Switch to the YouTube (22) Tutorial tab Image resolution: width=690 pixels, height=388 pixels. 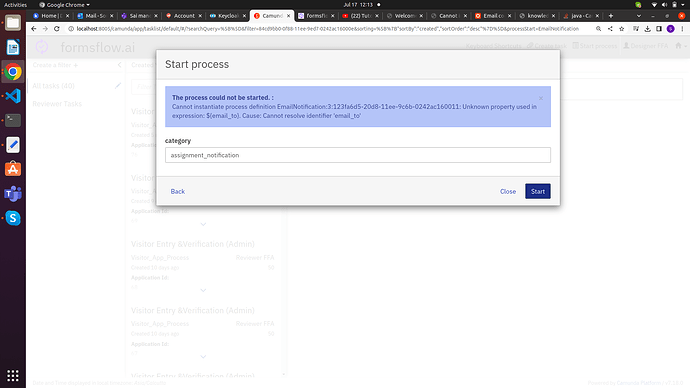pyautogui.click(x=360, y=15)
